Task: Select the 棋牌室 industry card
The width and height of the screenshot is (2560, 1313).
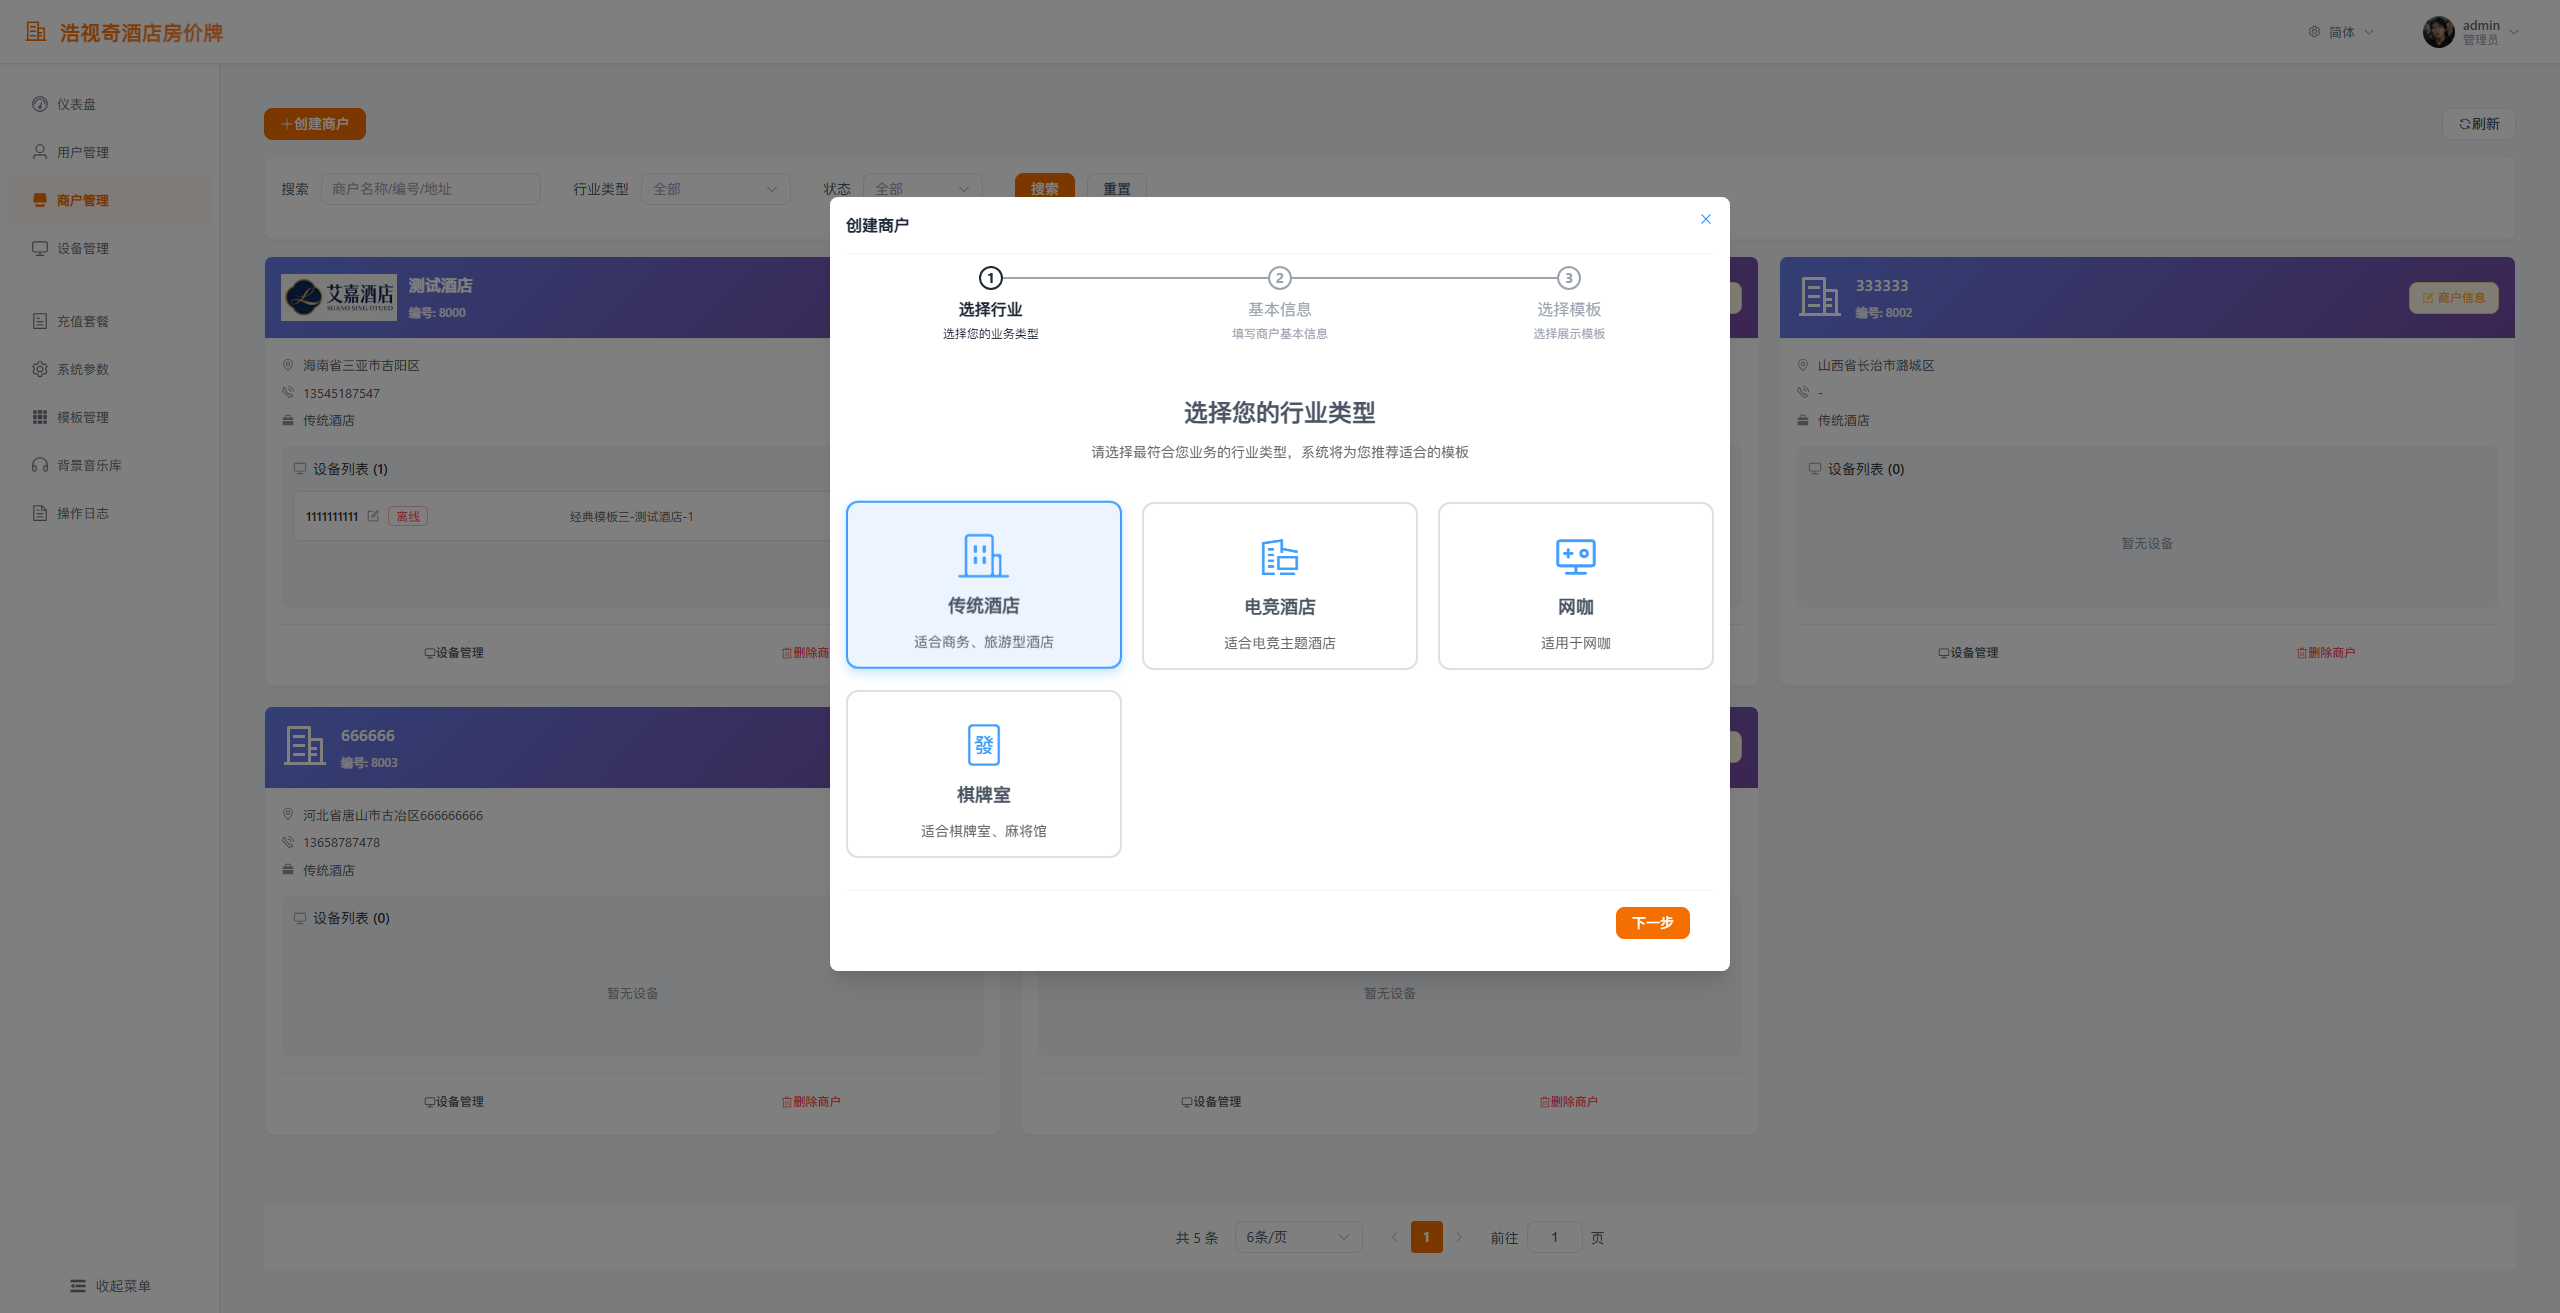Action: (x=983, y=774)
